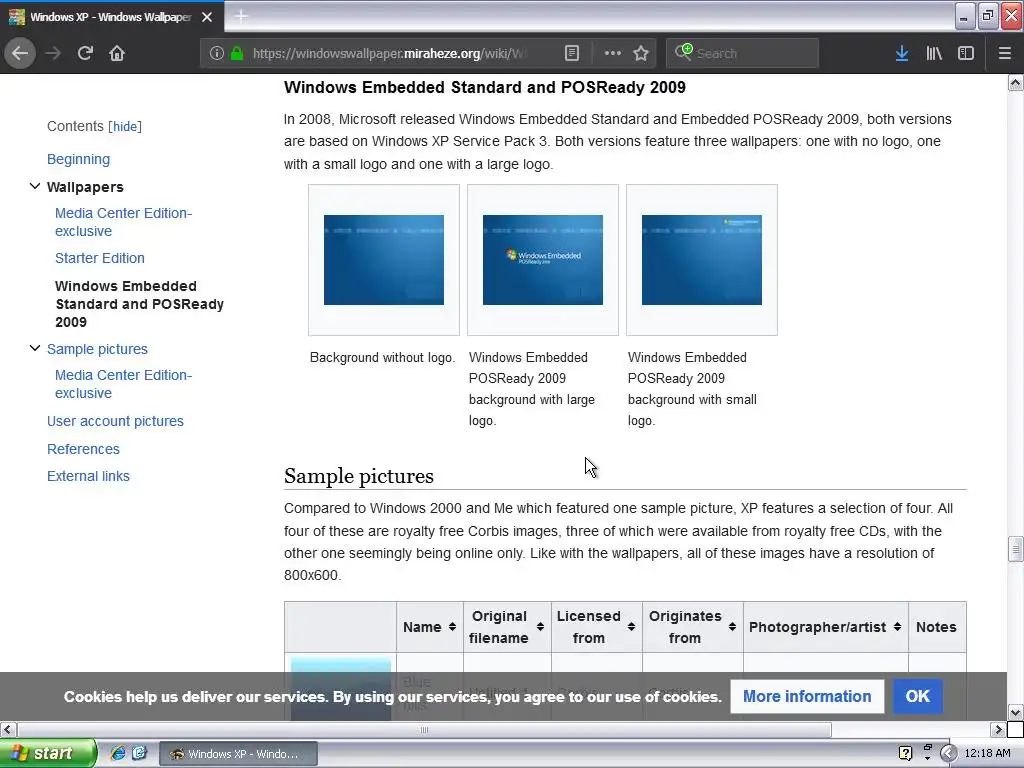The width and height of the screenshot is (1024, 768).
Task: Open a new tab with plus button
Action: (241, 16)
